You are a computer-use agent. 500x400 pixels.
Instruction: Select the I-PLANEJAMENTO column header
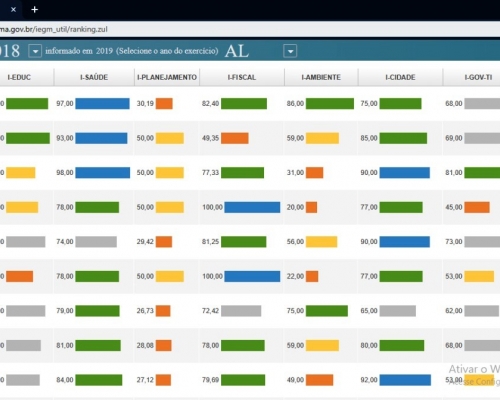click(167, 77)
